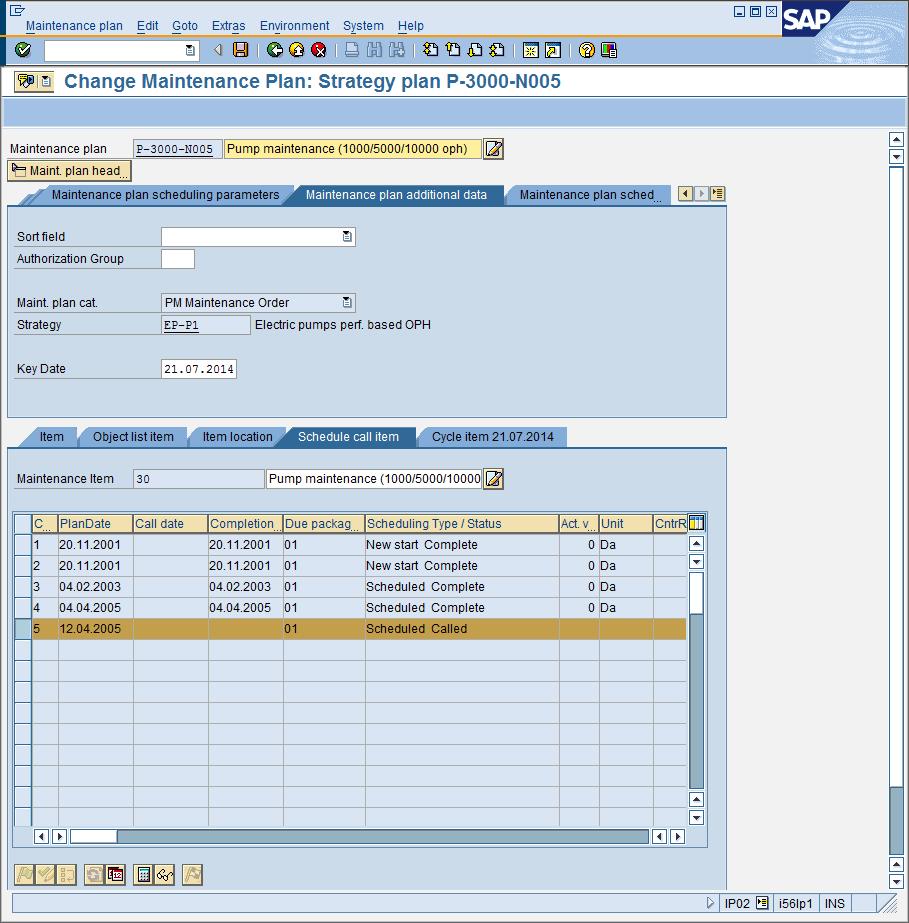The width and height of the screenshot is (909, 923).
Task: Click the yellow Exit up-arrow icon
Action: 297,50
